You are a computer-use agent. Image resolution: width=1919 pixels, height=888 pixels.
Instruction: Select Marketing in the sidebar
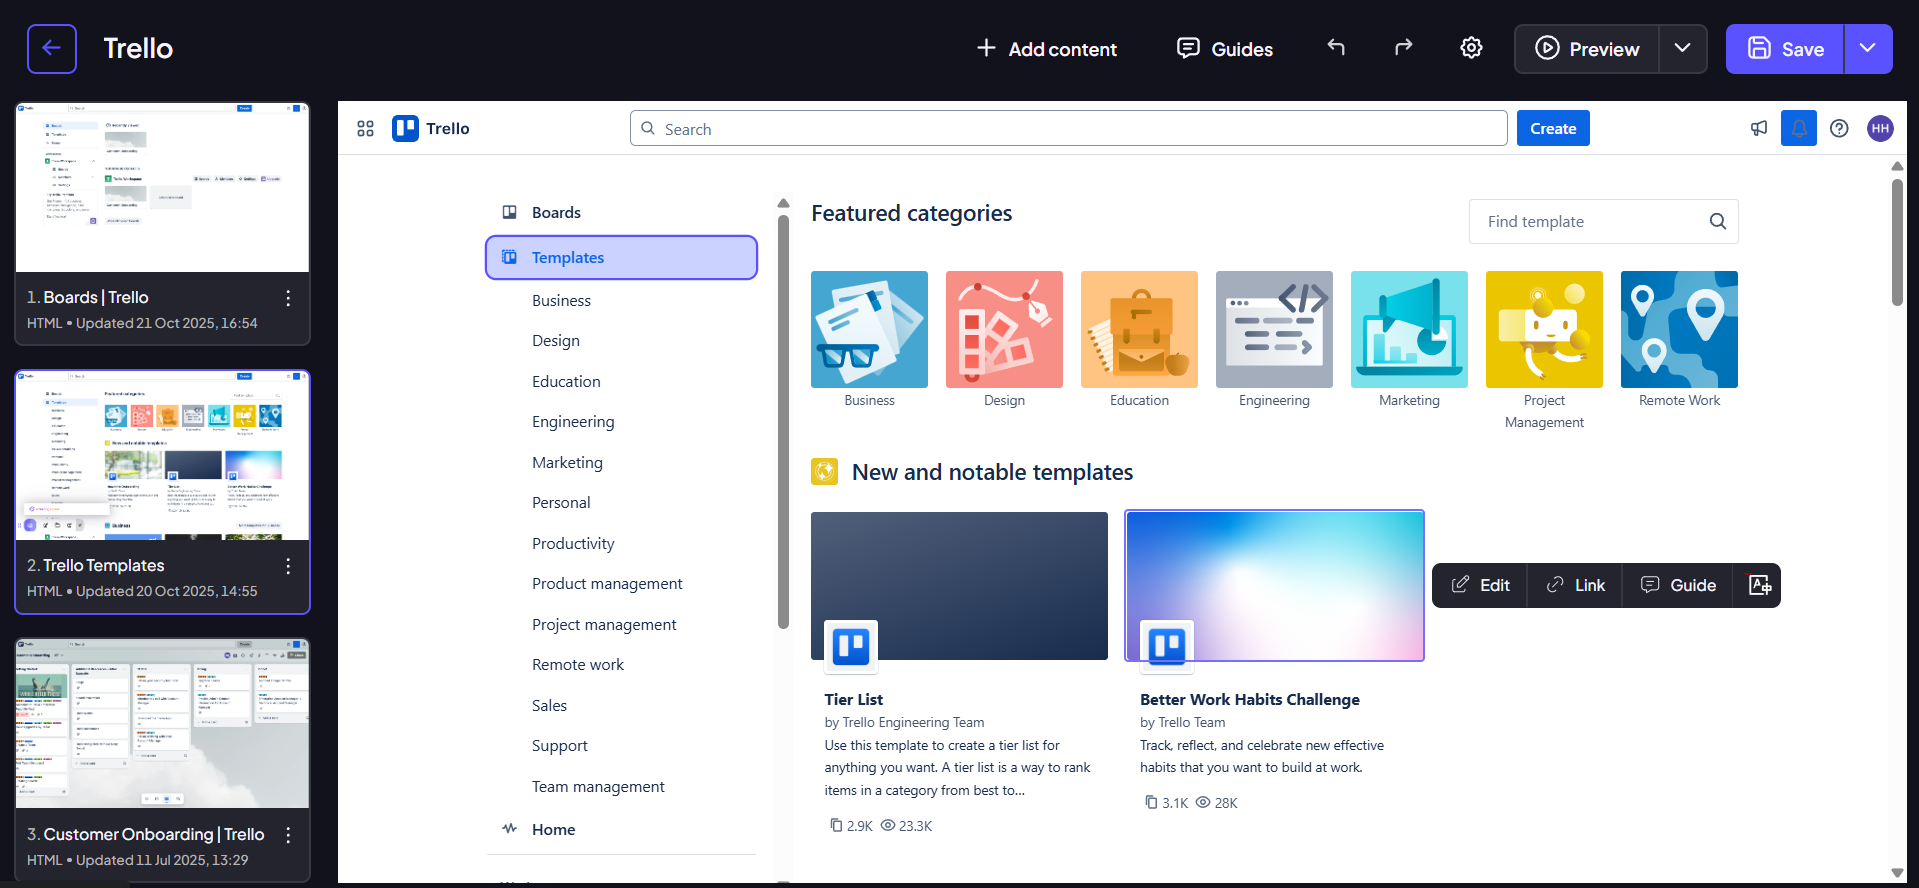(567, 462)
